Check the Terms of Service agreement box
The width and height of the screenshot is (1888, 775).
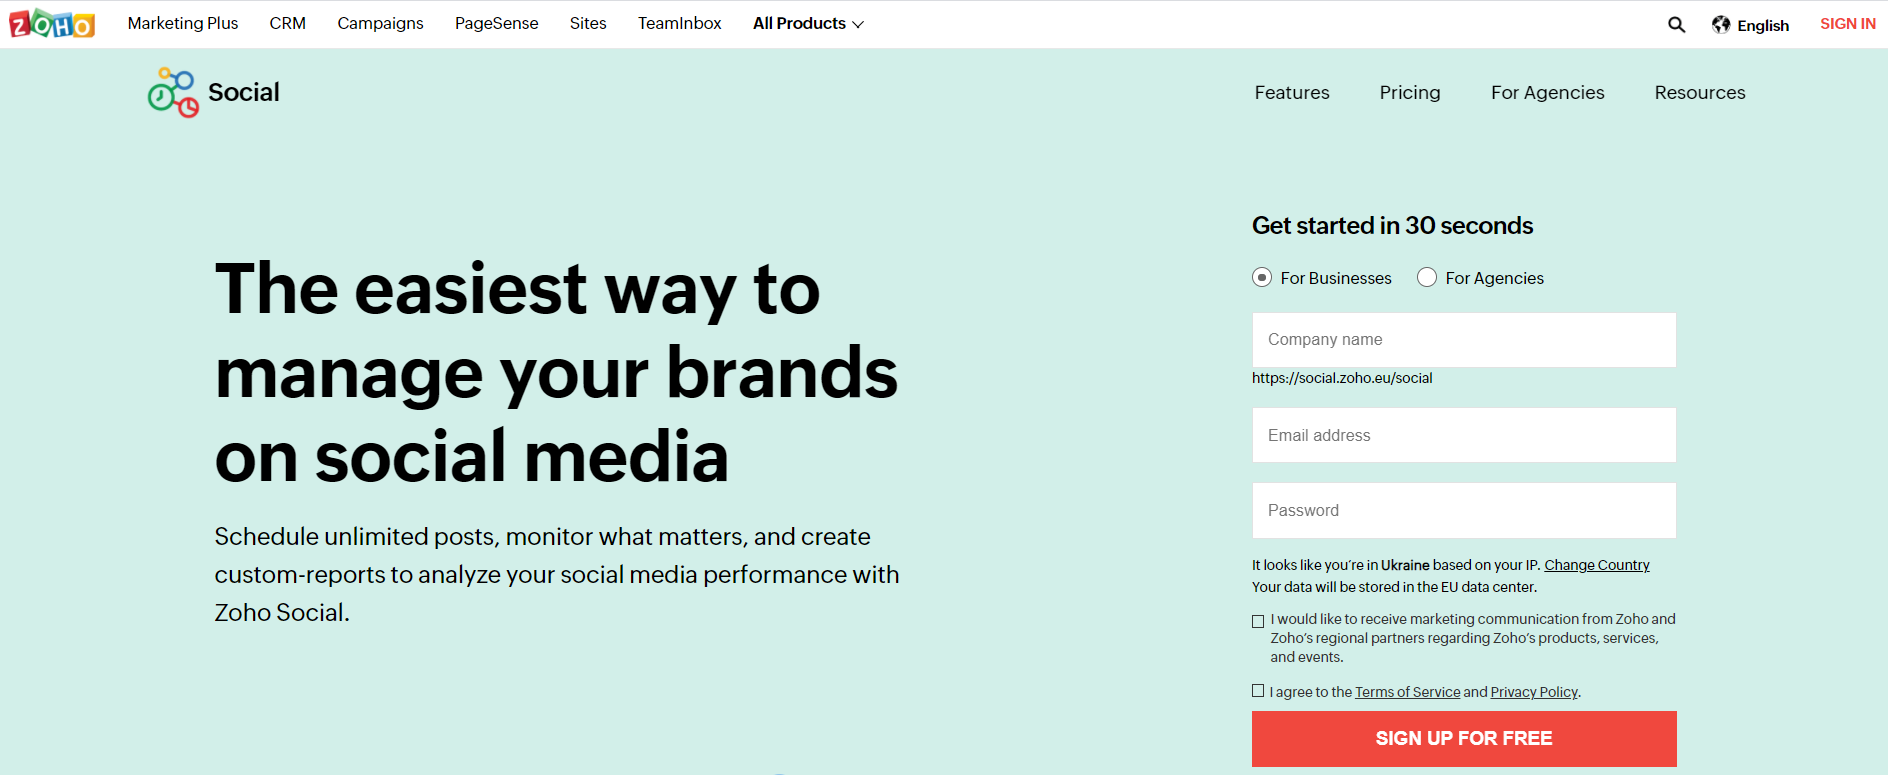[x=1257, y=690]
